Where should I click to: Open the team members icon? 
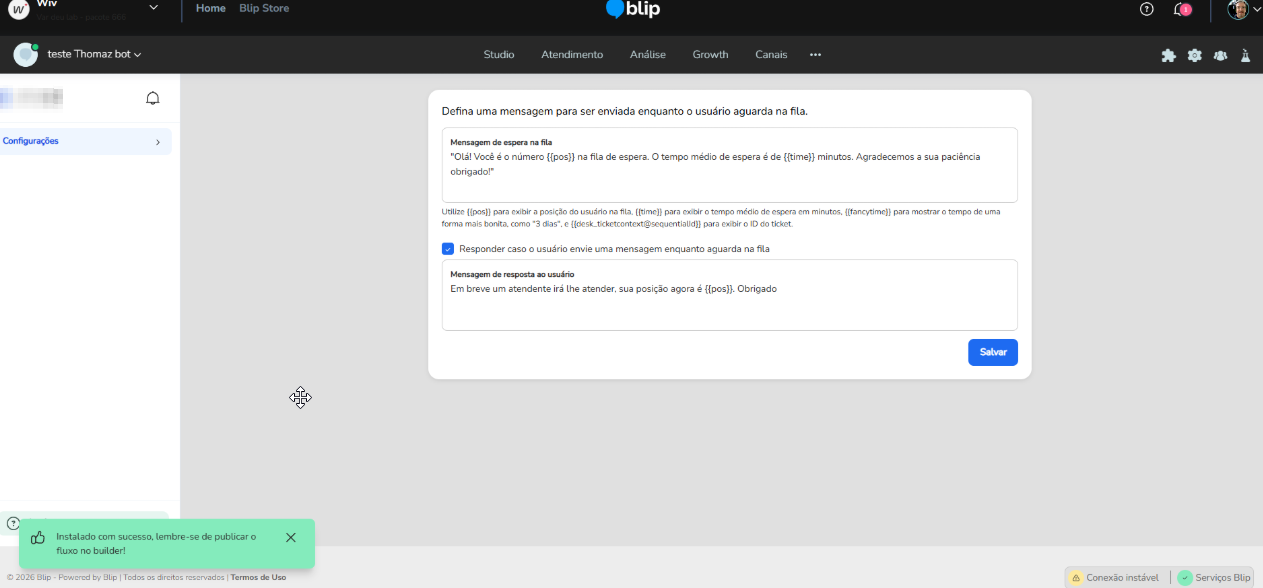(1220, 55)
